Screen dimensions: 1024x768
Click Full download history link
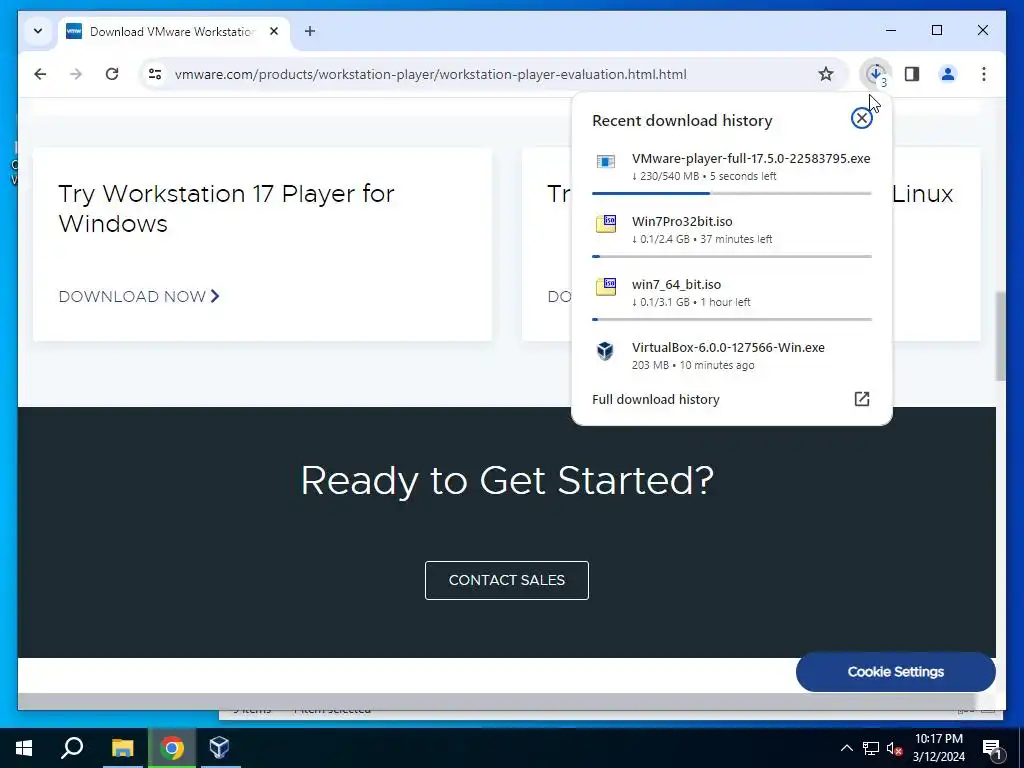(656, 399)
